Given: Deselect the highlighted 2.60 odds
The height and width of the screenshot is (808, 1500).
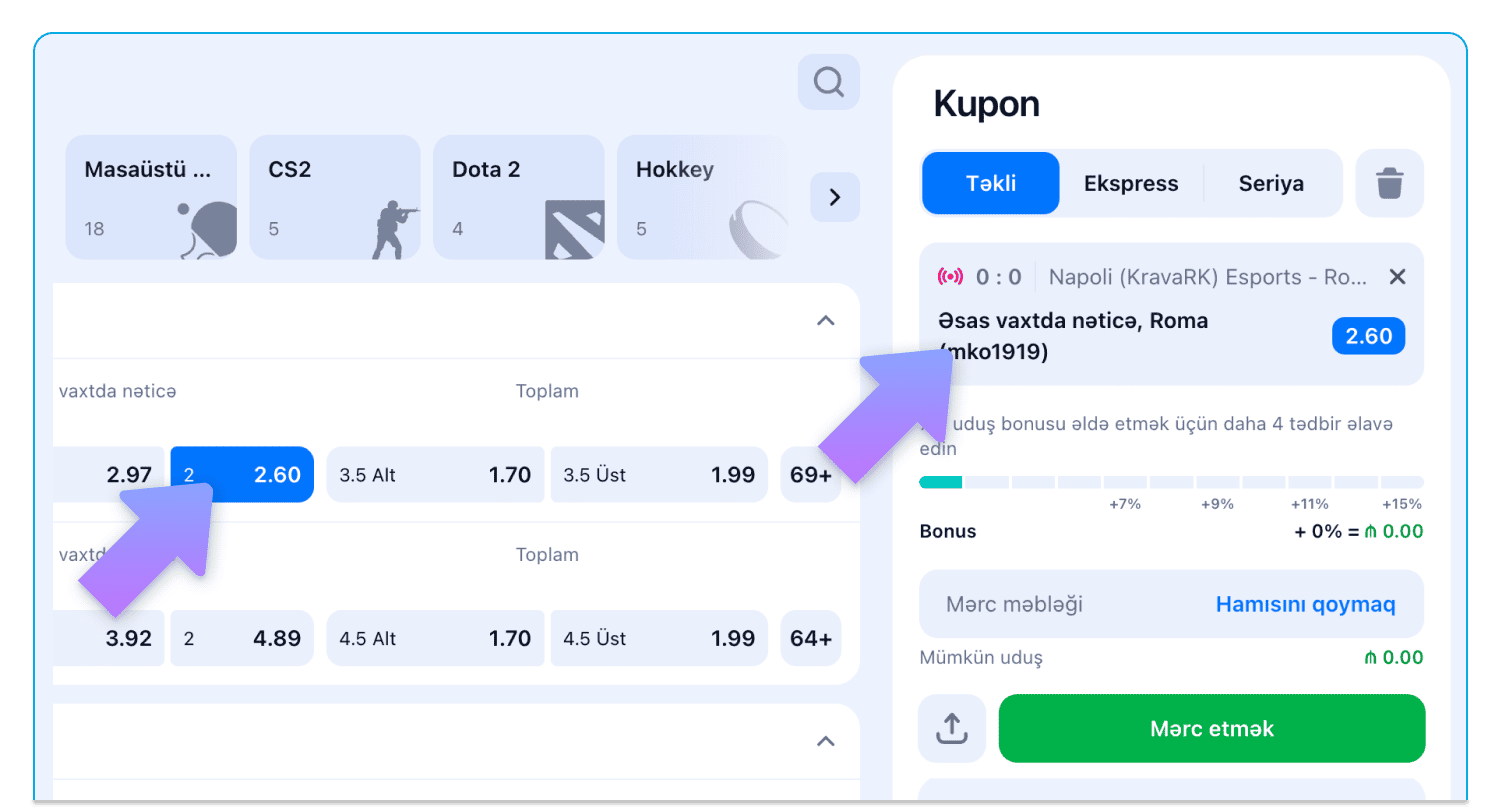Looking at the screenshot, I should [x=242, y=474].
